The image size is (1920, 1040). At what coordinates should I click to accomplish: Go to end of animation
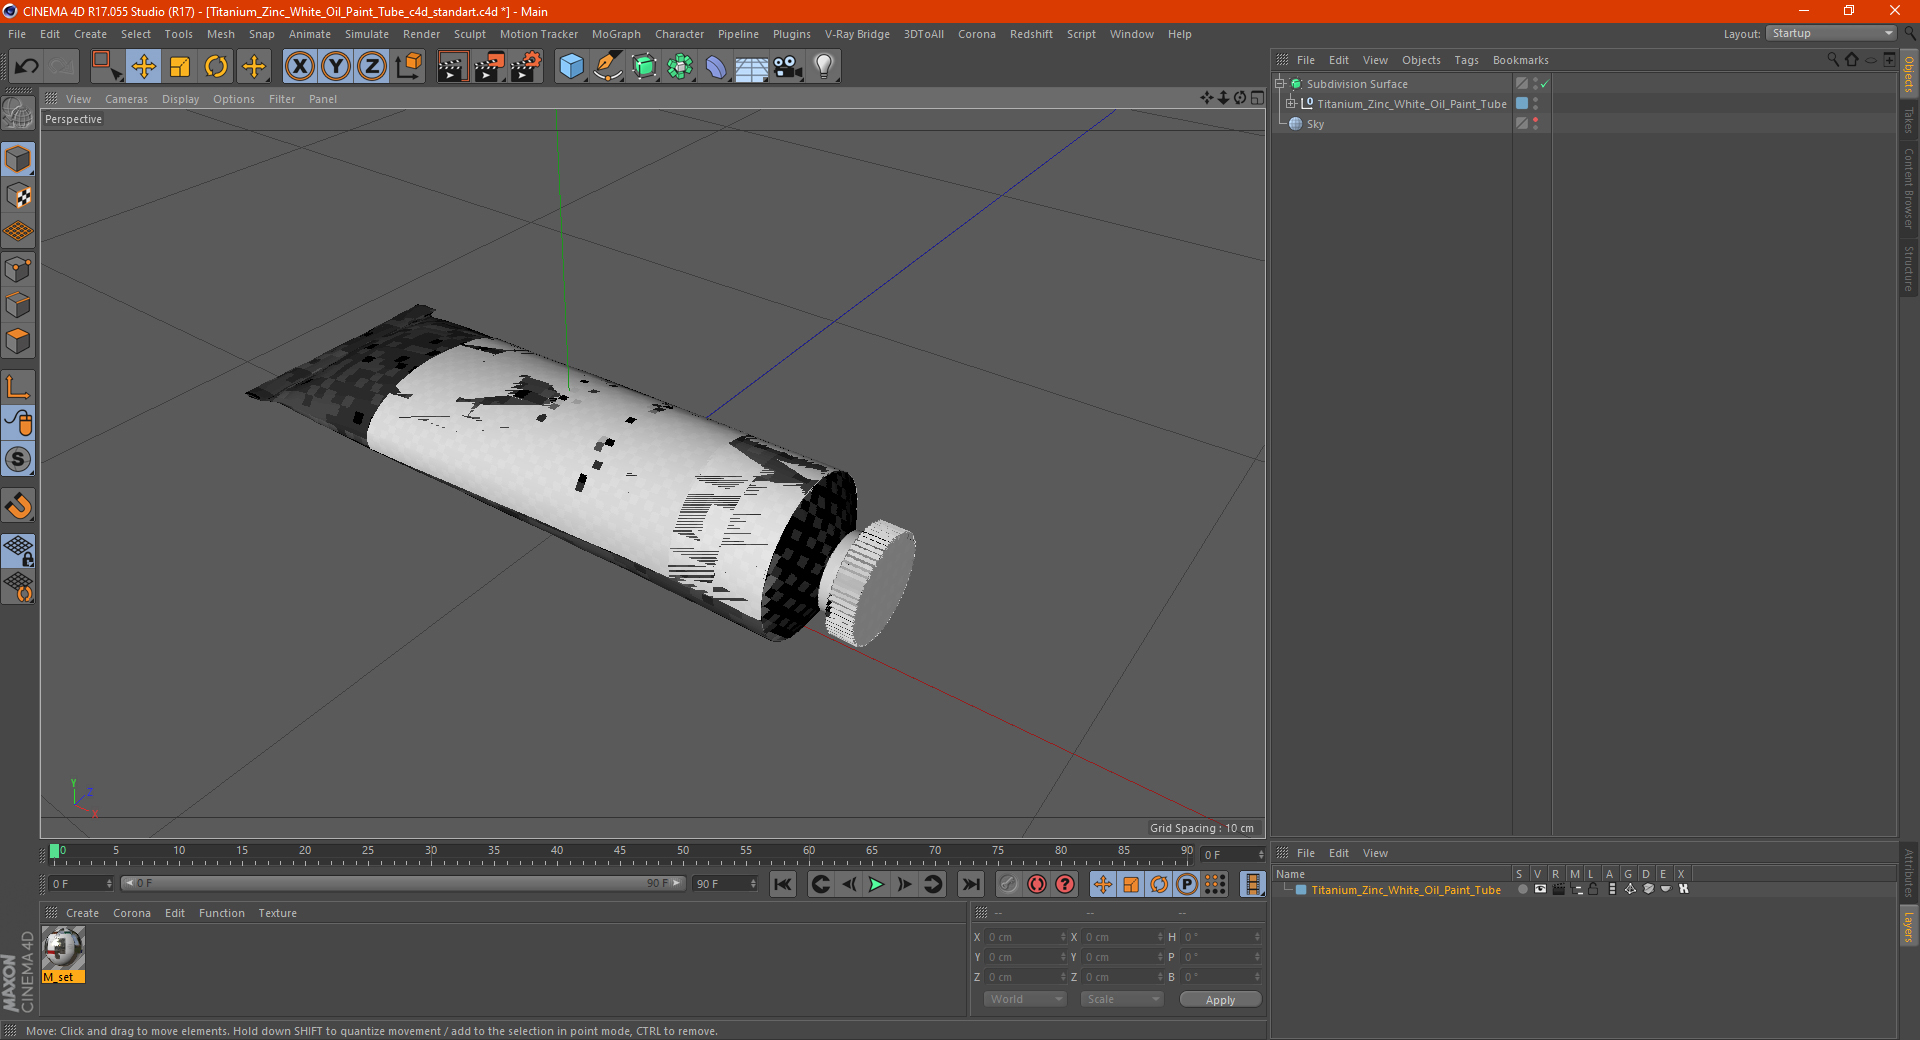coord(971,884)
